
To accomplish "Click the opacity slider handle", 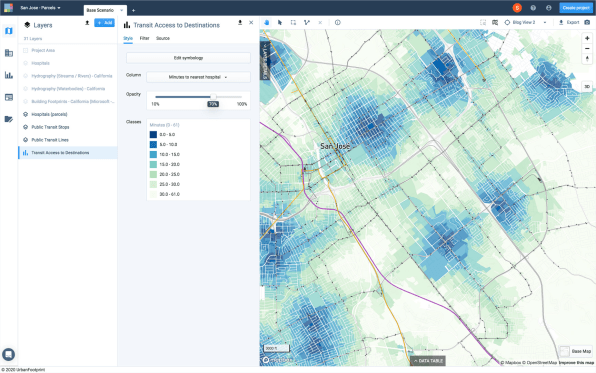I will pyautogui.click(x=213, y=97).
